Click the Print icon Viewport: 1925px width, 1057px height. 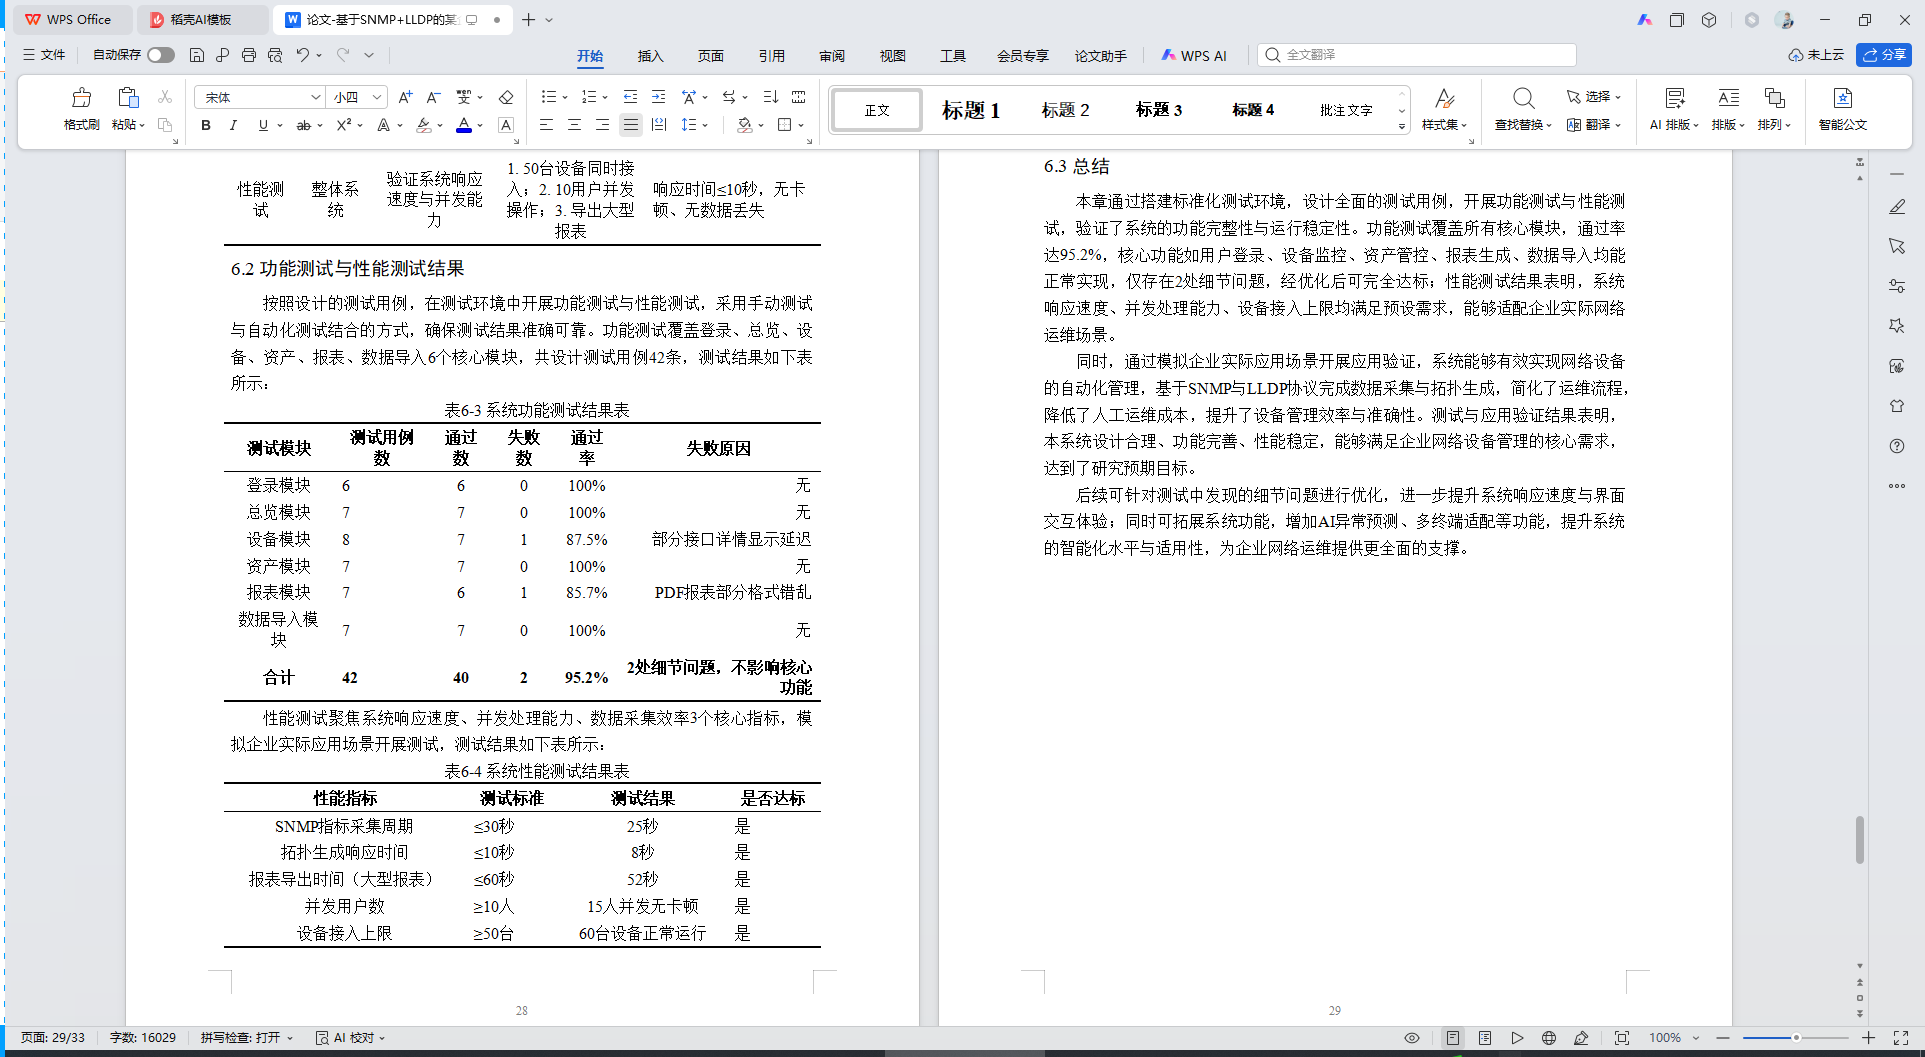[x=249, y=55]
